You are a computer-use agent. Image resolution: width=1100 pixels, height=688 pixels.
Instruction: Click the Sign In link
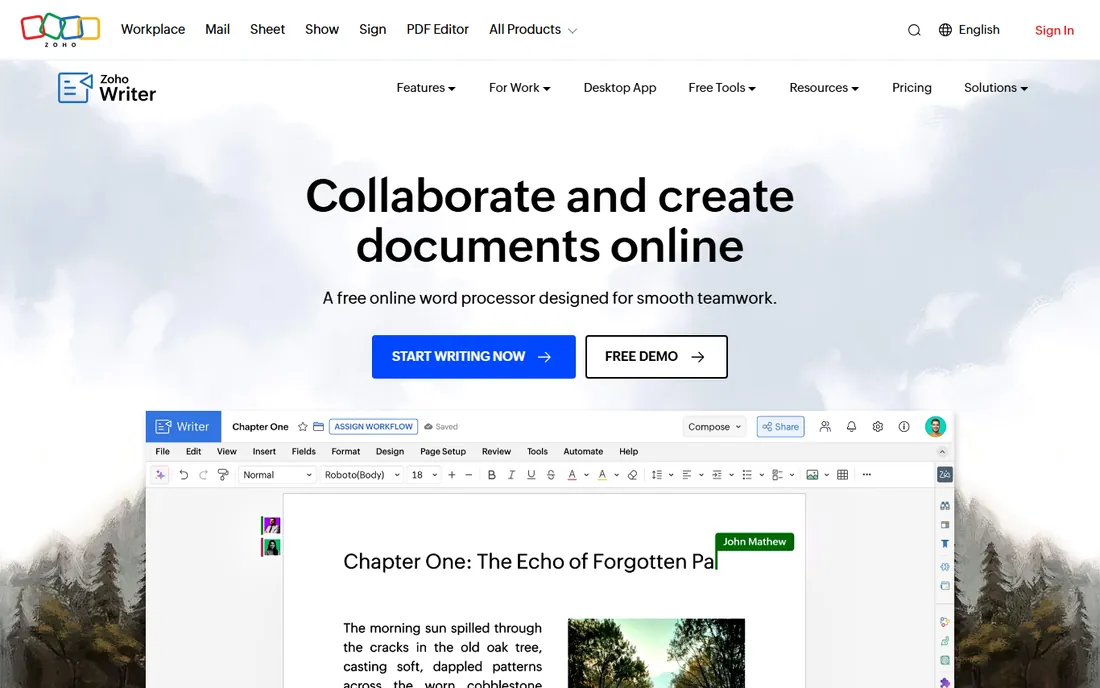[x=1054, y=30]
